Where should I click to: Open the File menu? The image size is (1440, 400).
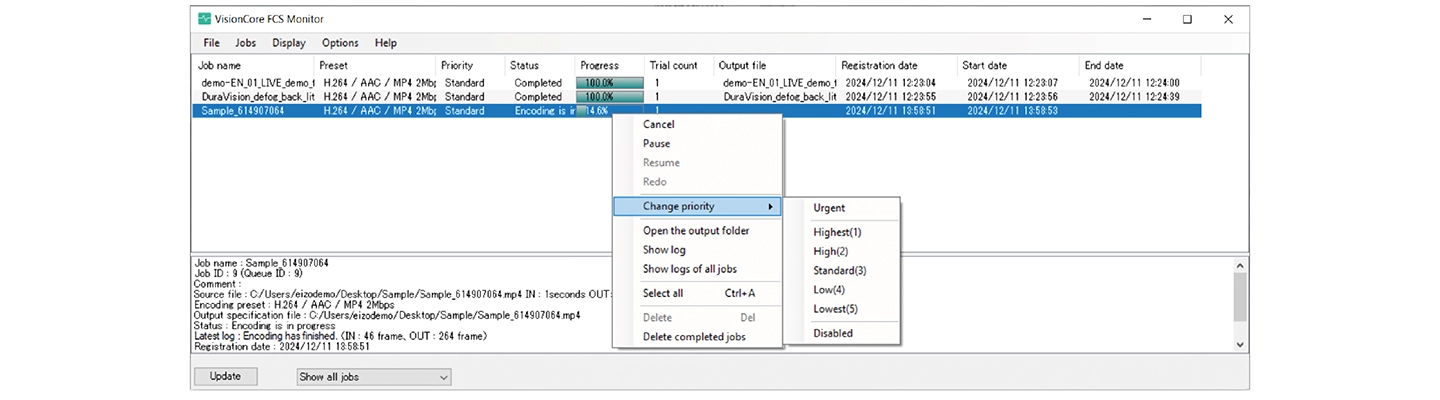211,43
